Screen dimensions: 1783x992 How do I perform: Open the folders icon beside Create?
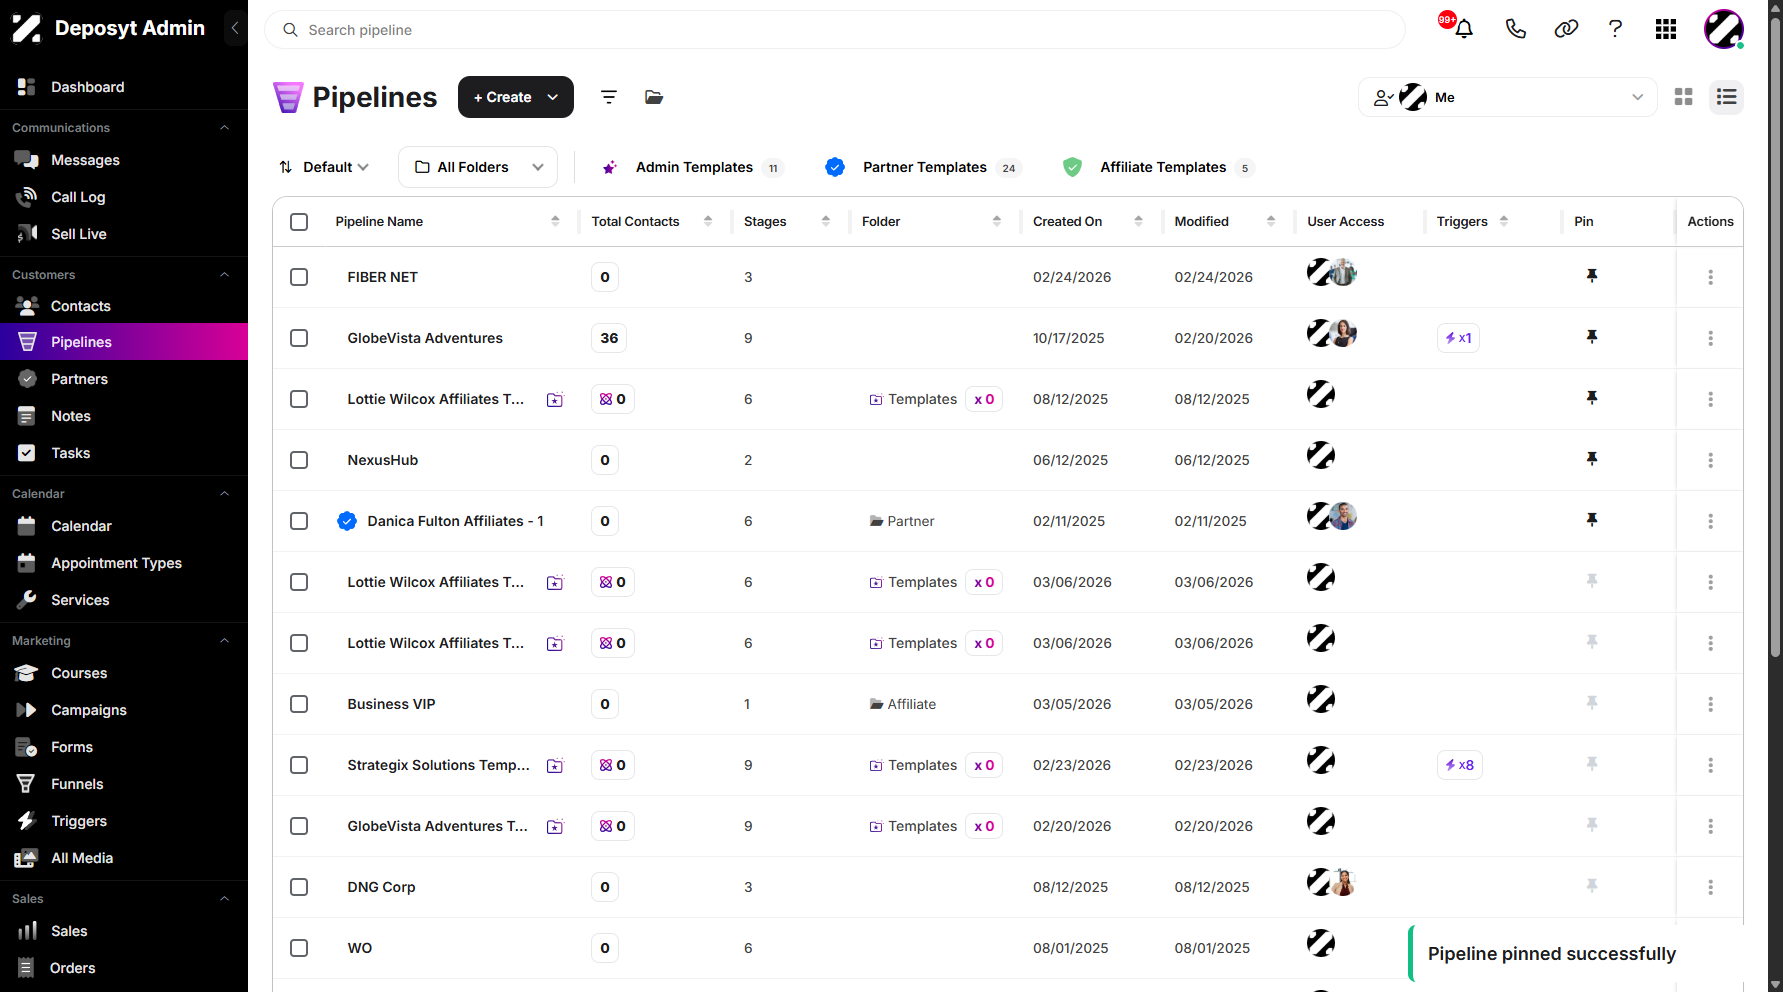pos(654,97)
